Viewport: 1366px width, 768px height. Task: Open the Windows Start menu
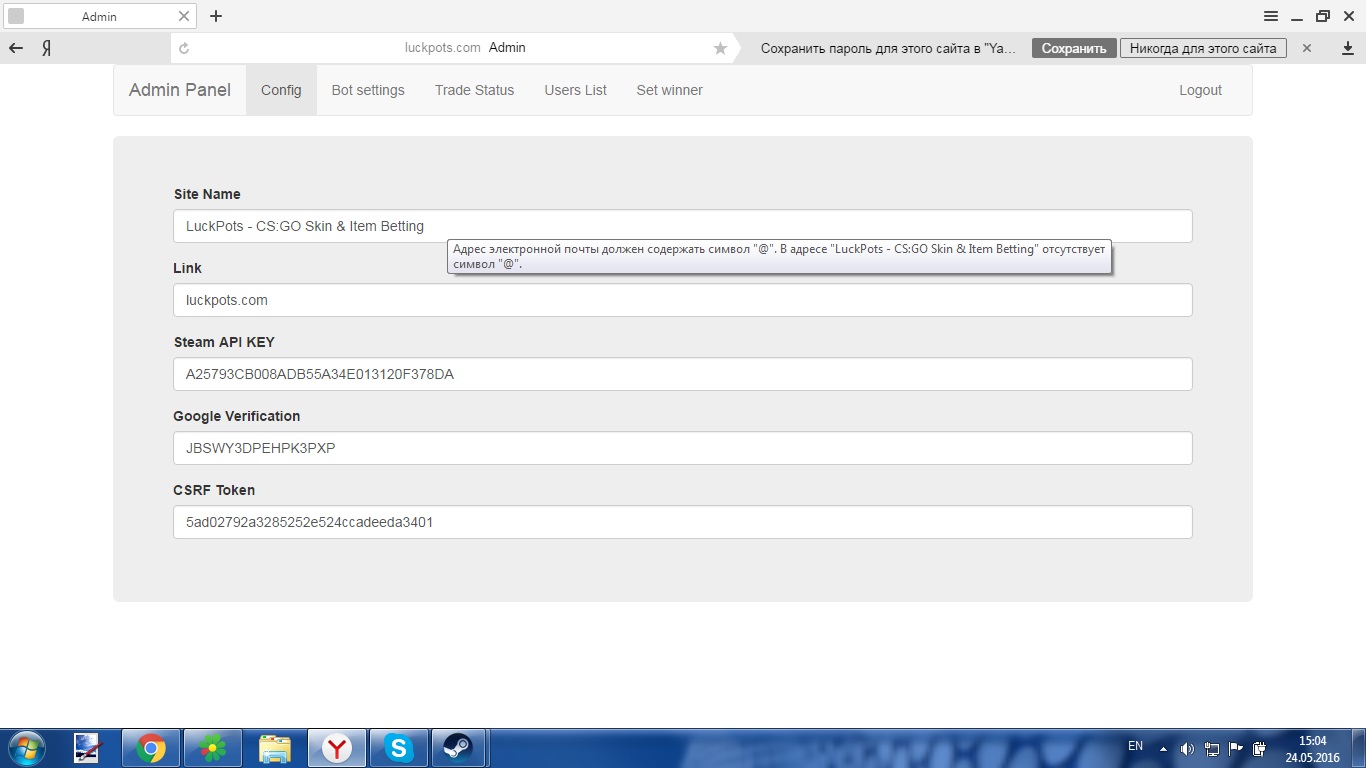point(26,748)
